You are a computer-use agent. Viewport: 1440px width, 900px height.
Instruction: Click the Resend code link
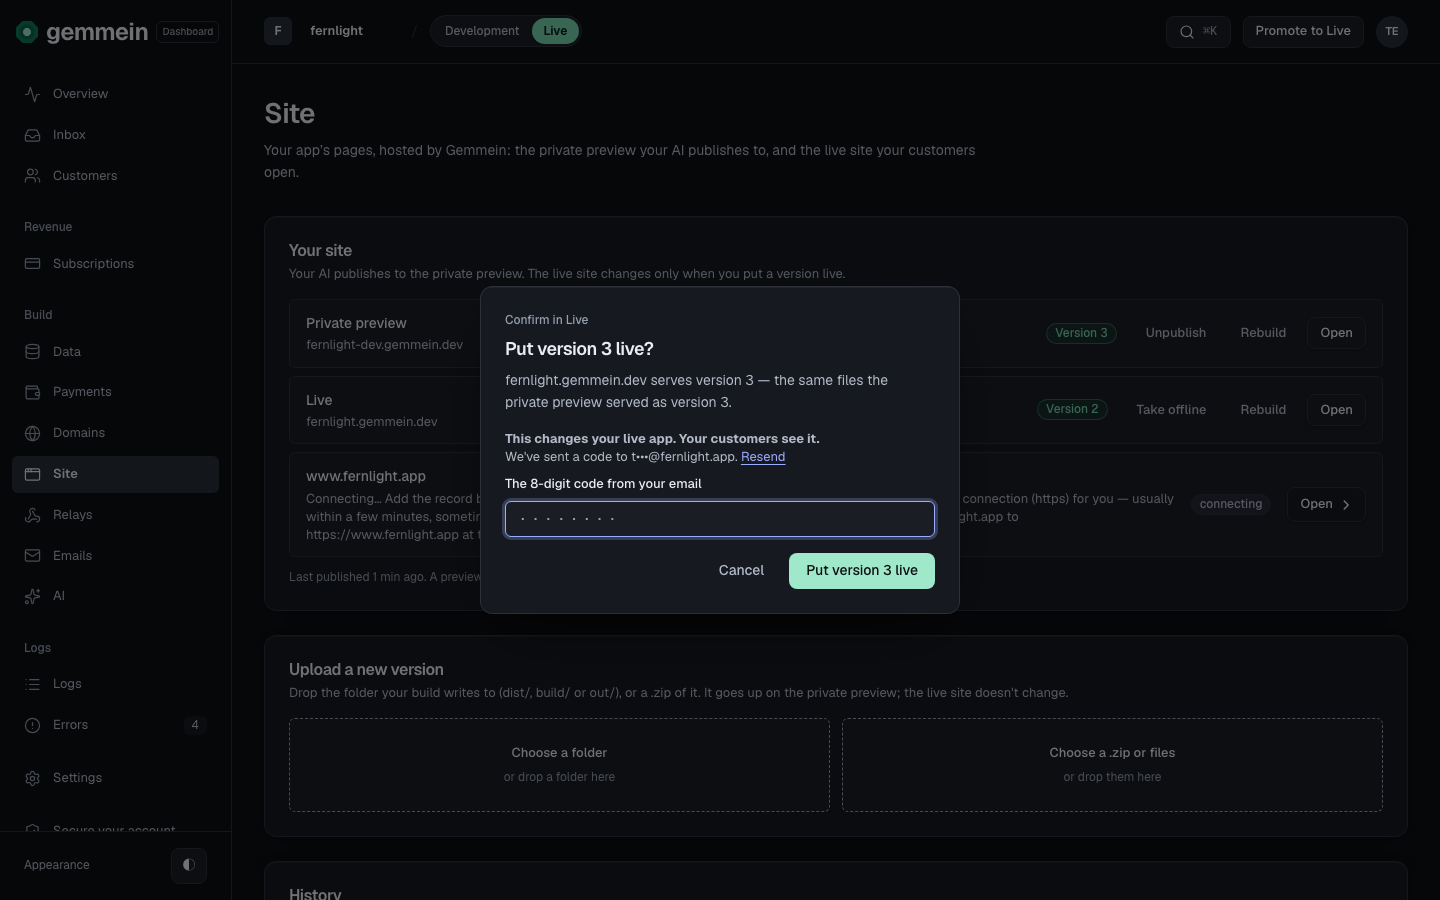763,457
